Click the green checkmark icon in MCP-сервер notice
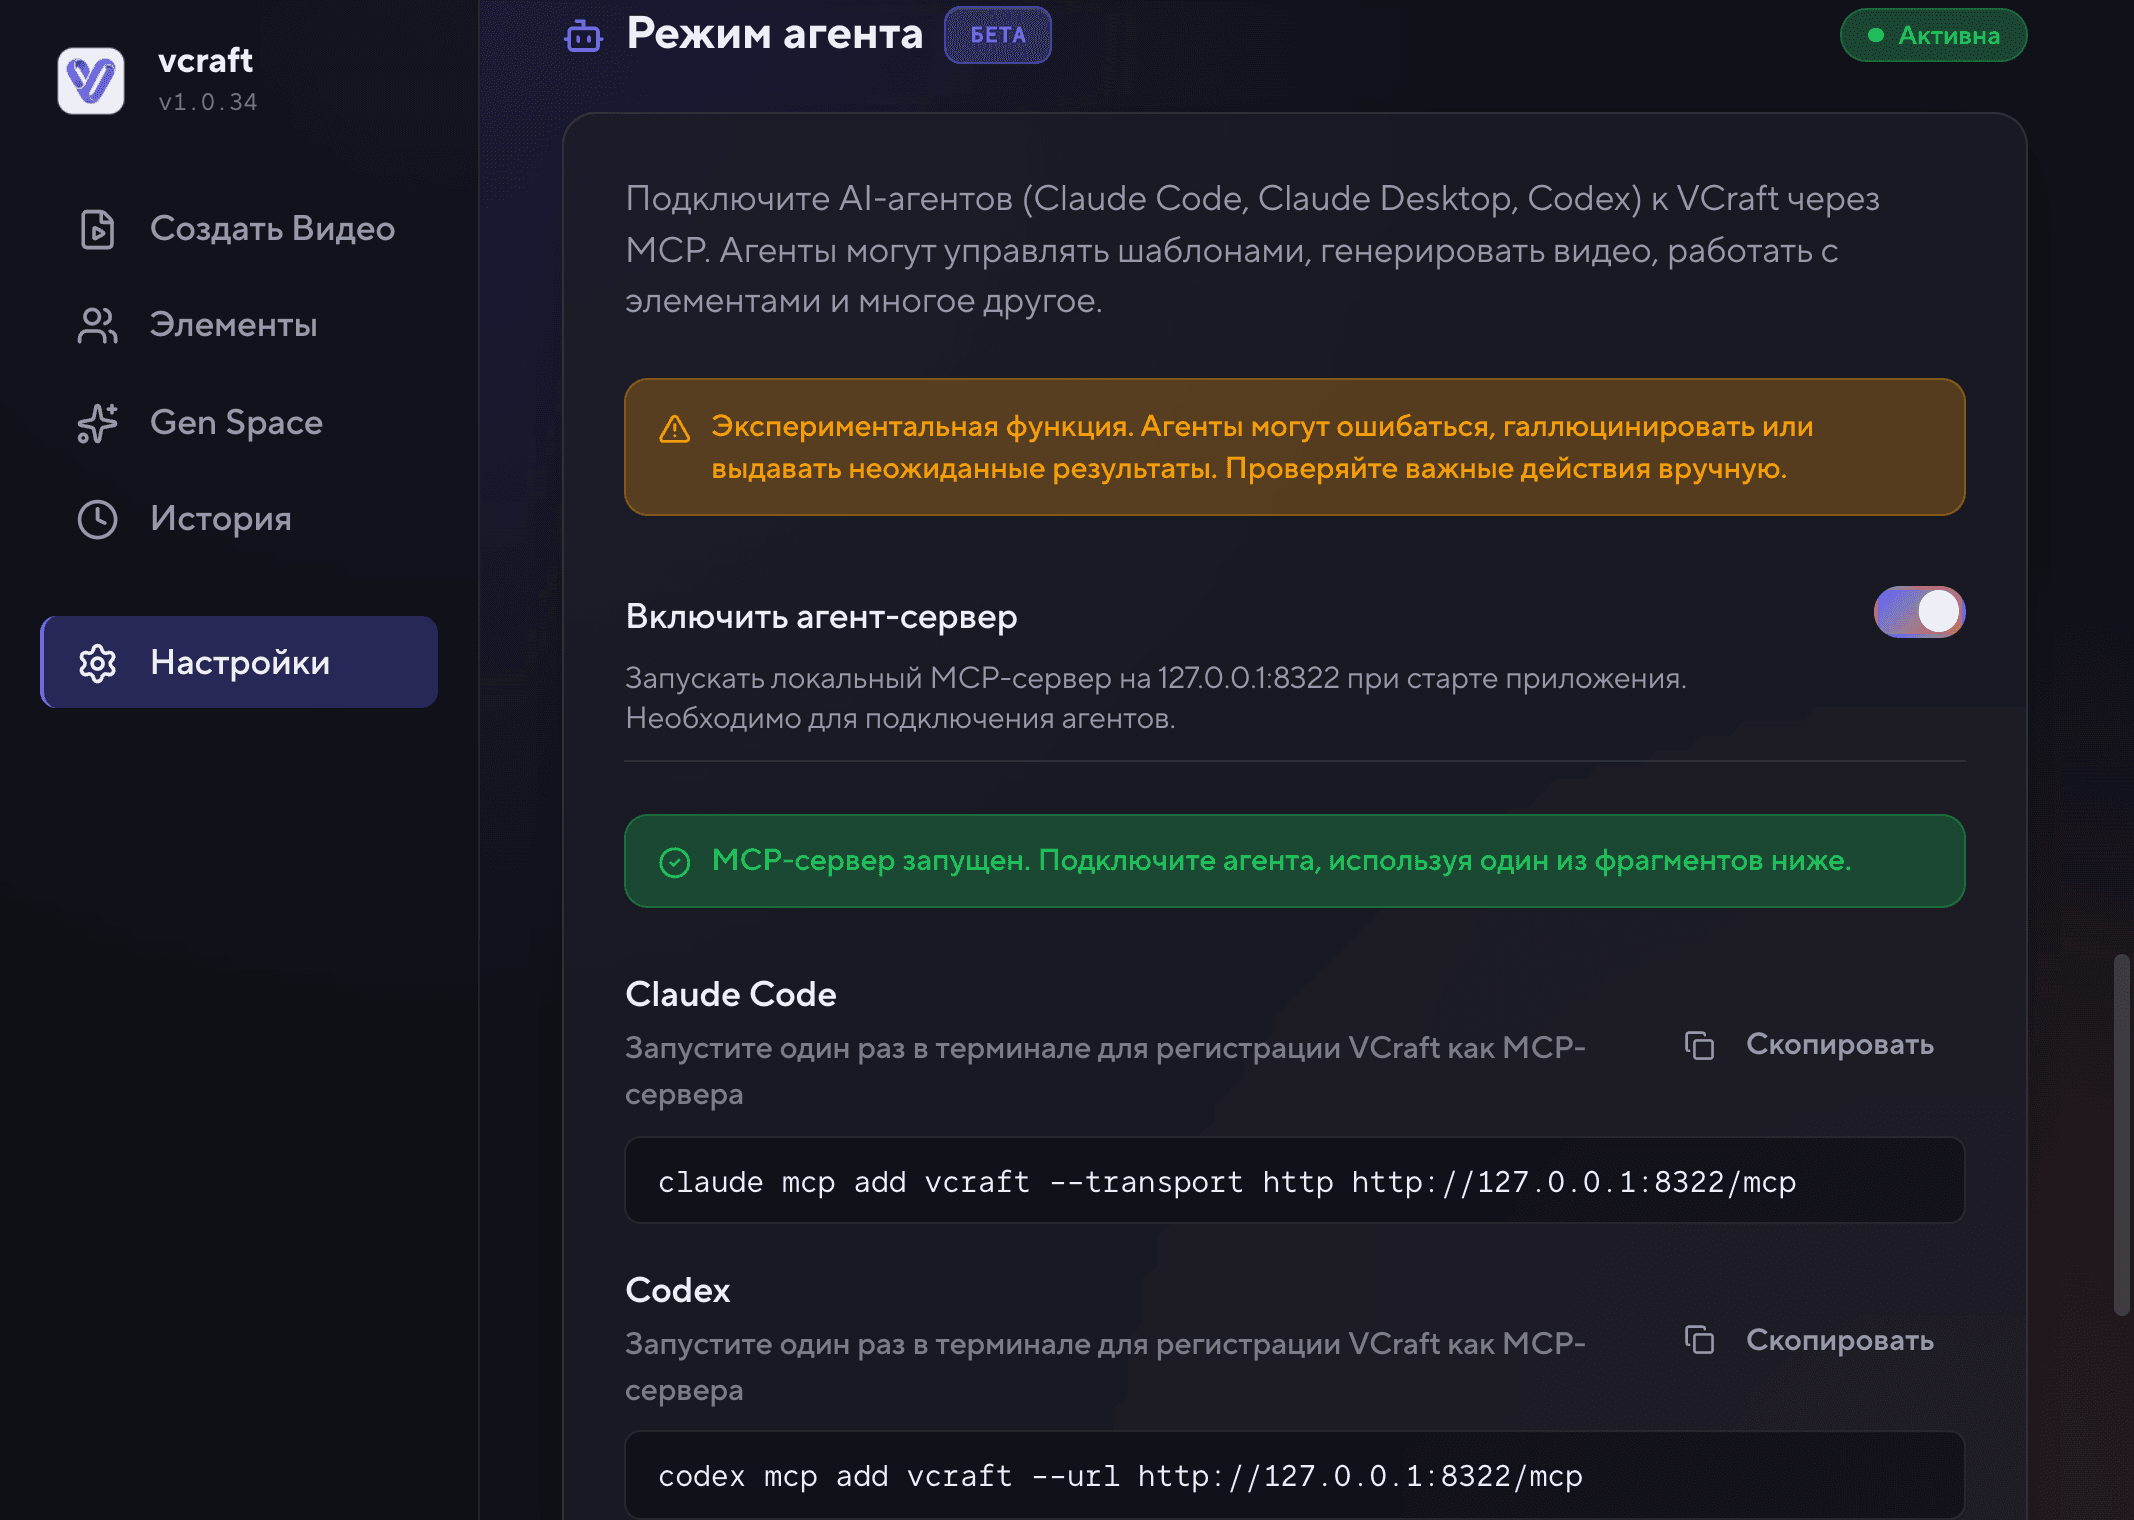Image resolution: width=2134 pixels, height=1520 pixels. [x=675, y=862]
